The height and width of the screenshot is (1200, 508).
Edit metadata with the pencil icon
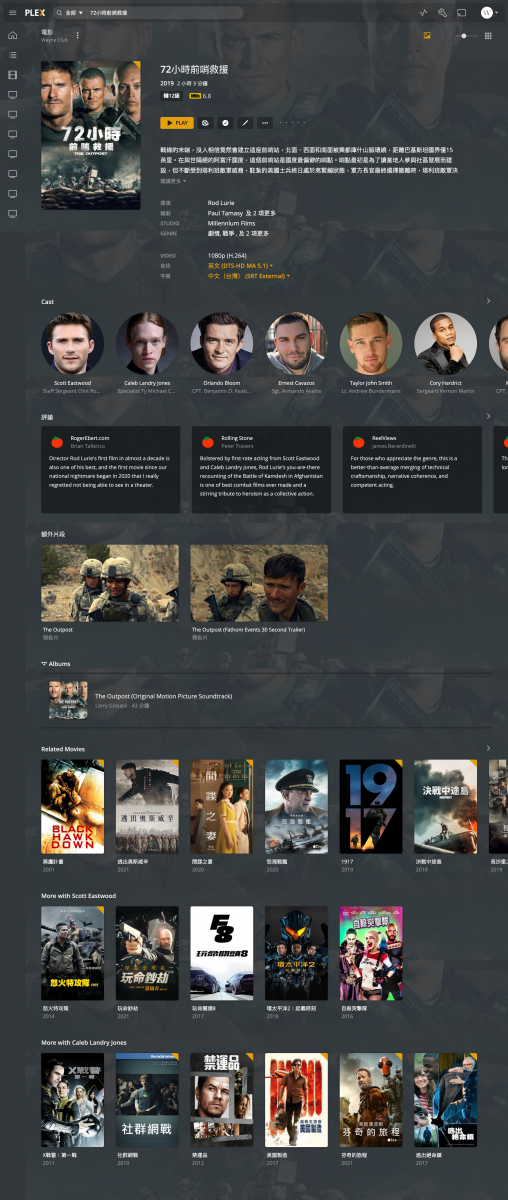click(x=245, y=123)
